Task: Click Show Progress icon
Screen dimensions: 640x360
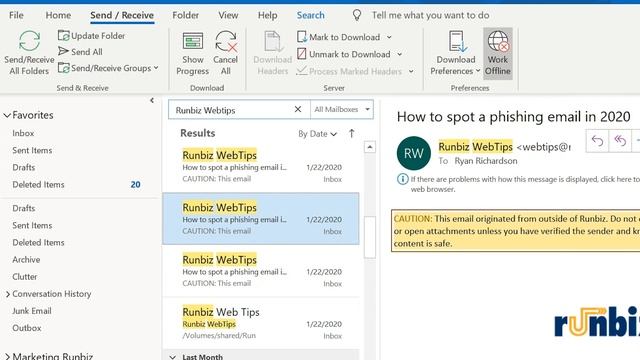Action: click(x=193, y=42)
